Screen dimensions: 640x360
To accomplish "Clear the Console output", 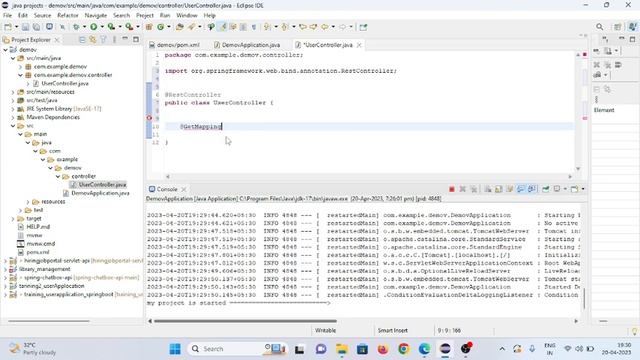I will (488, 189).
